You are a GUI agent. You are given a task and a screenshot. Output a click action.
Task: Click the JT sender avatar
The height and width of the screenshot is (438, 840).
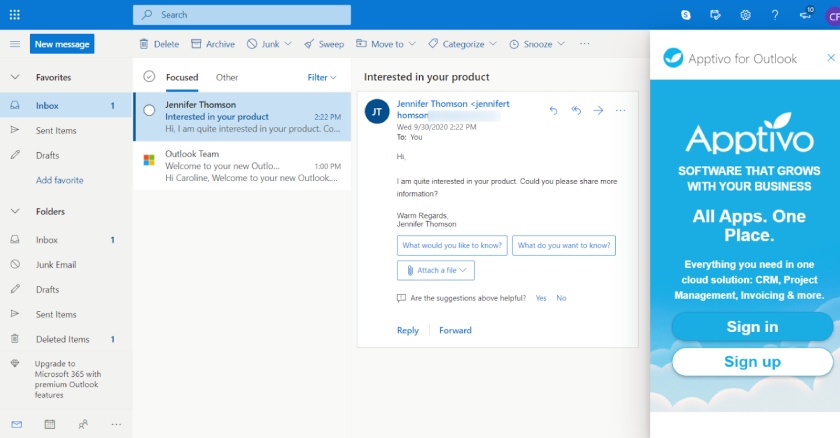click(x=377, y=111)
